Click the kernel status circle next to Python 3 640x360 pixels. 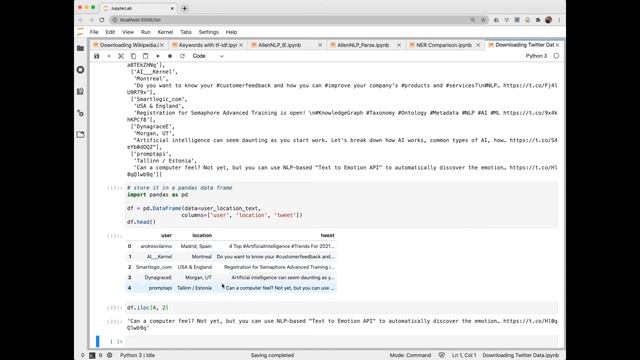point(556,56)
